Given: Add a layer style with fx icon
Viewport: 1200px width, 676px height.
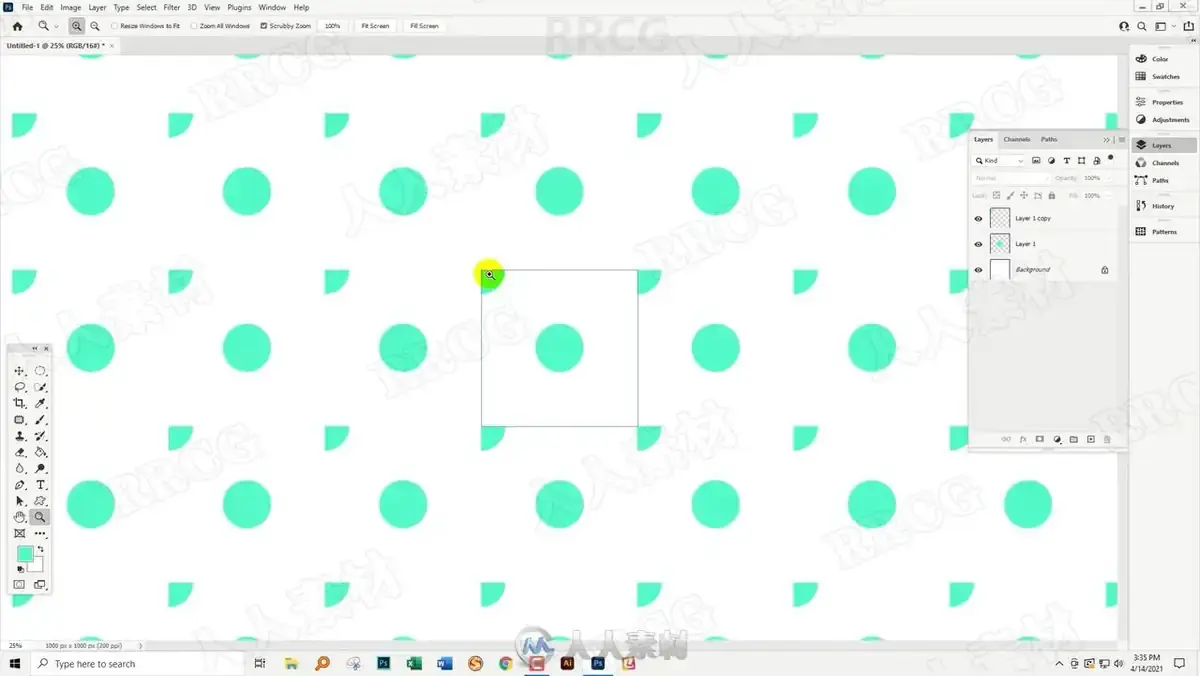Looking at the screenshot, I should 1023,439.
